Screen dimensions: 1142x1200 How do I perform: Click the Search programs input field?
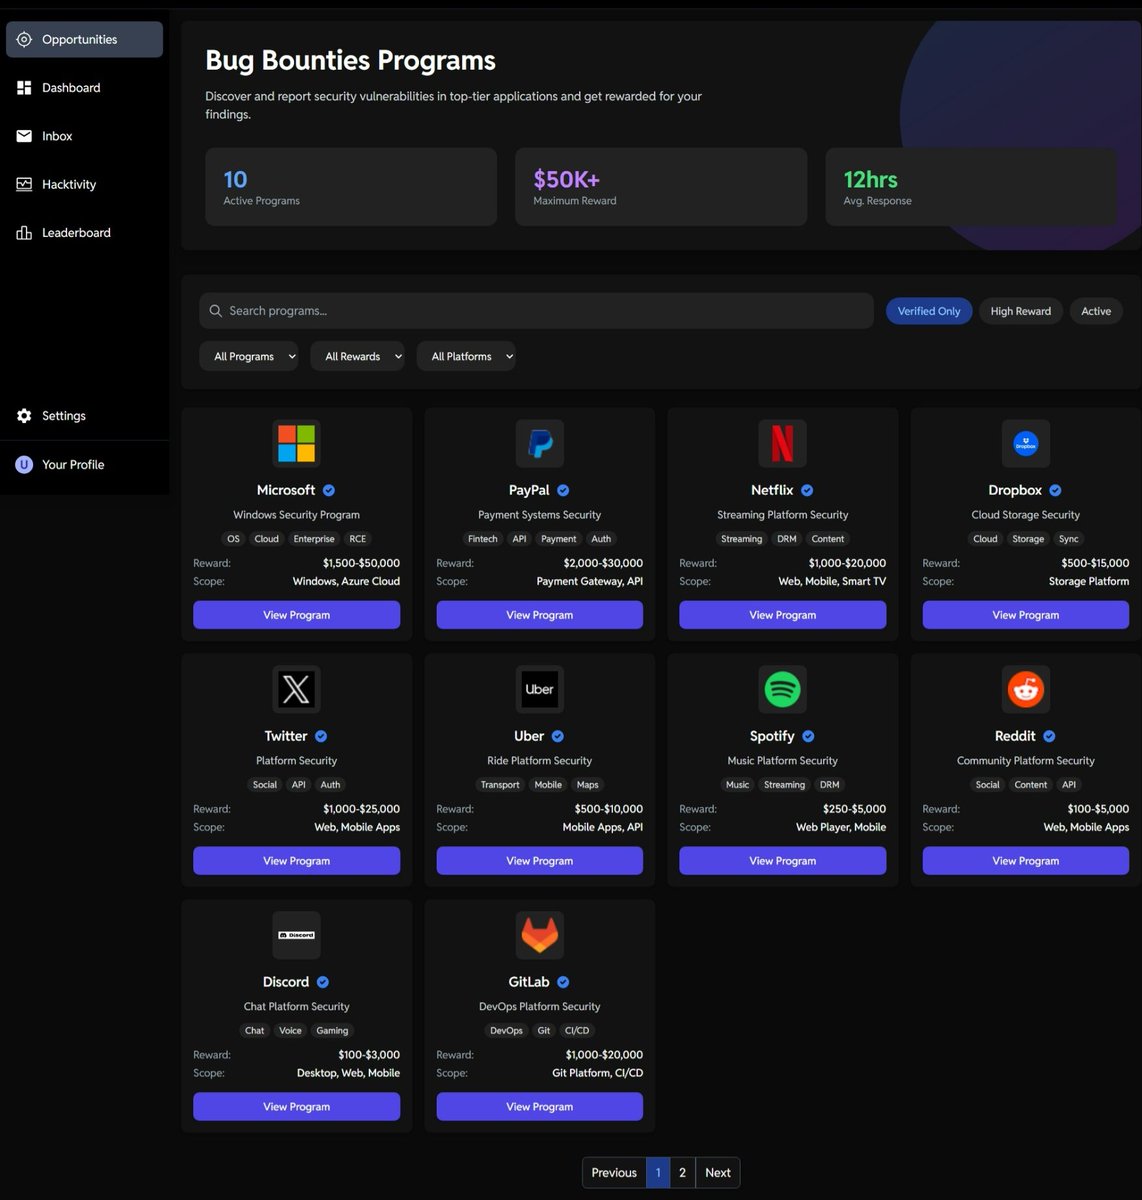pos(536,311)
